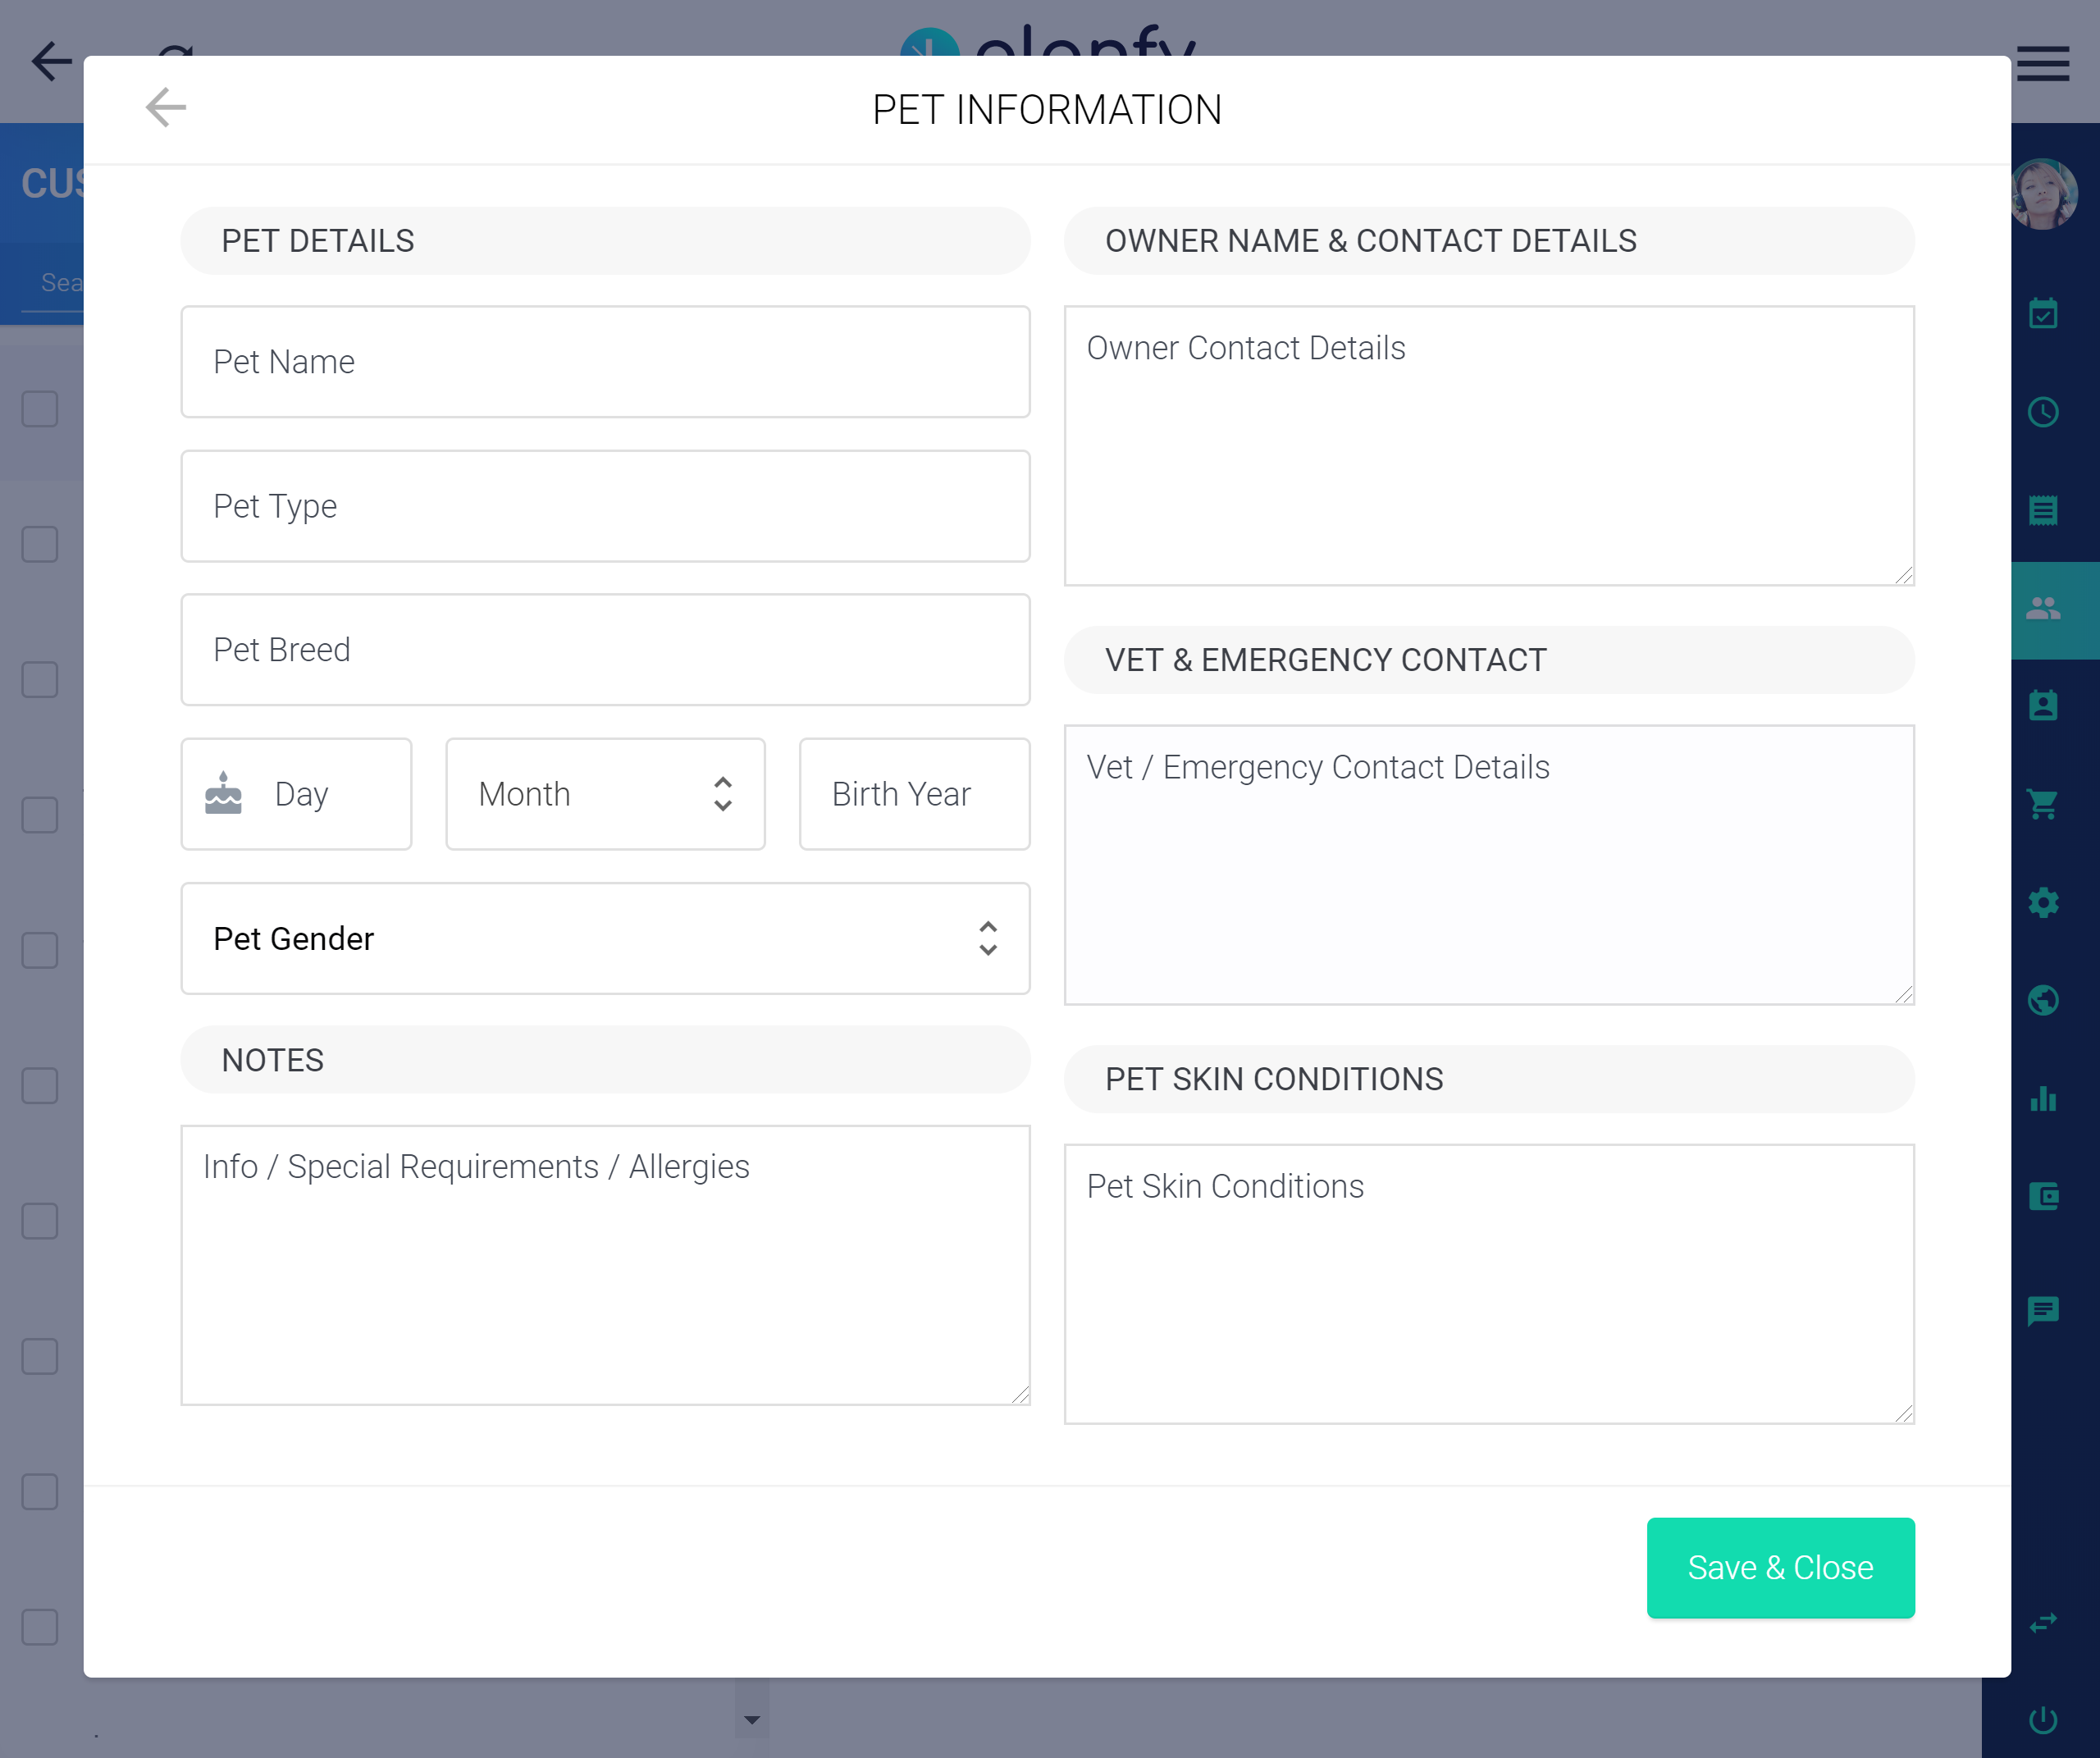Click the Save & Close button

(x=1780, y=1567)
